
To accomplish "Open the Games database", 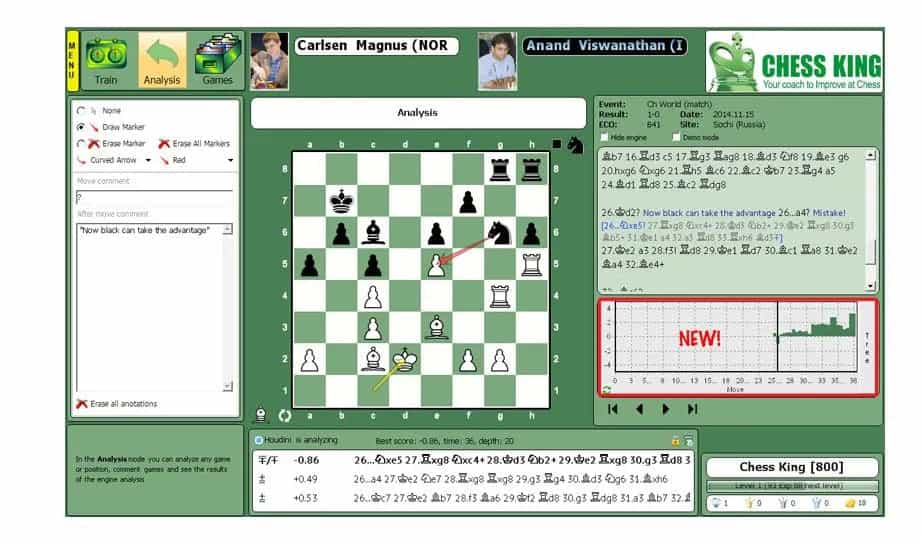I will [x=218, y=61].
